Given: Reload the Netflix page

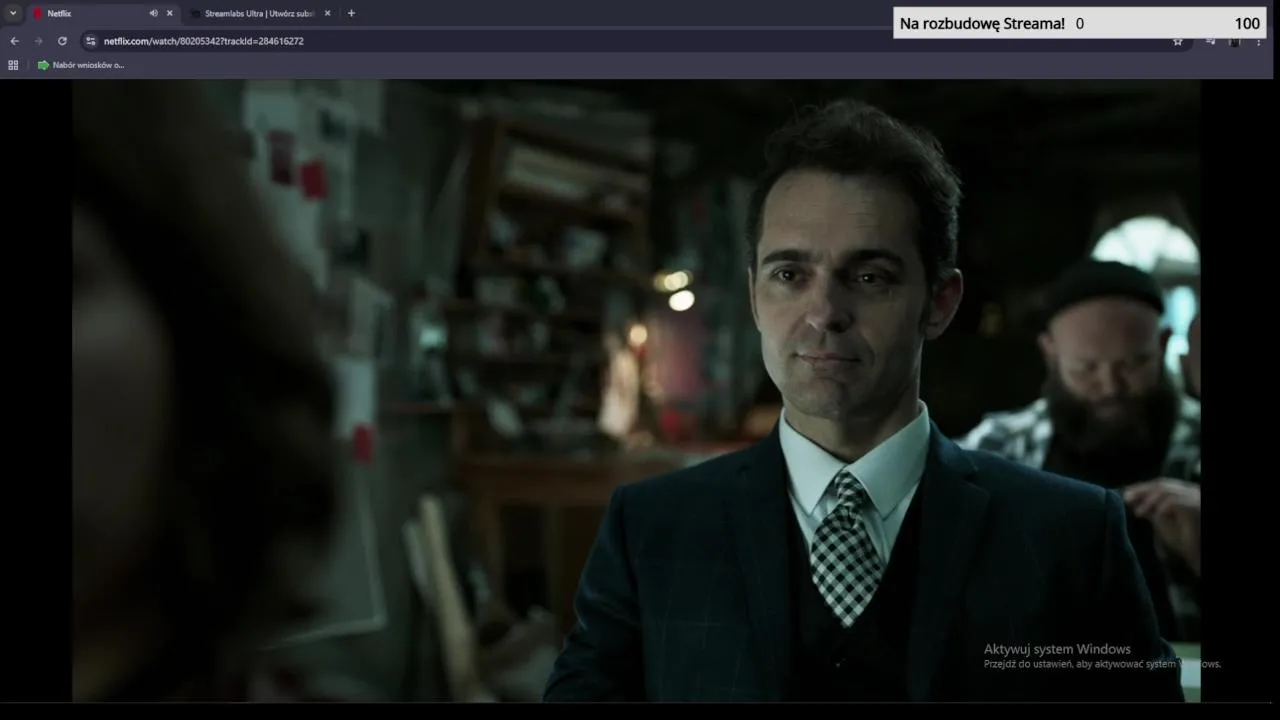Looking at the screenshot, I should pyautogui.click(x=62, y=41).
